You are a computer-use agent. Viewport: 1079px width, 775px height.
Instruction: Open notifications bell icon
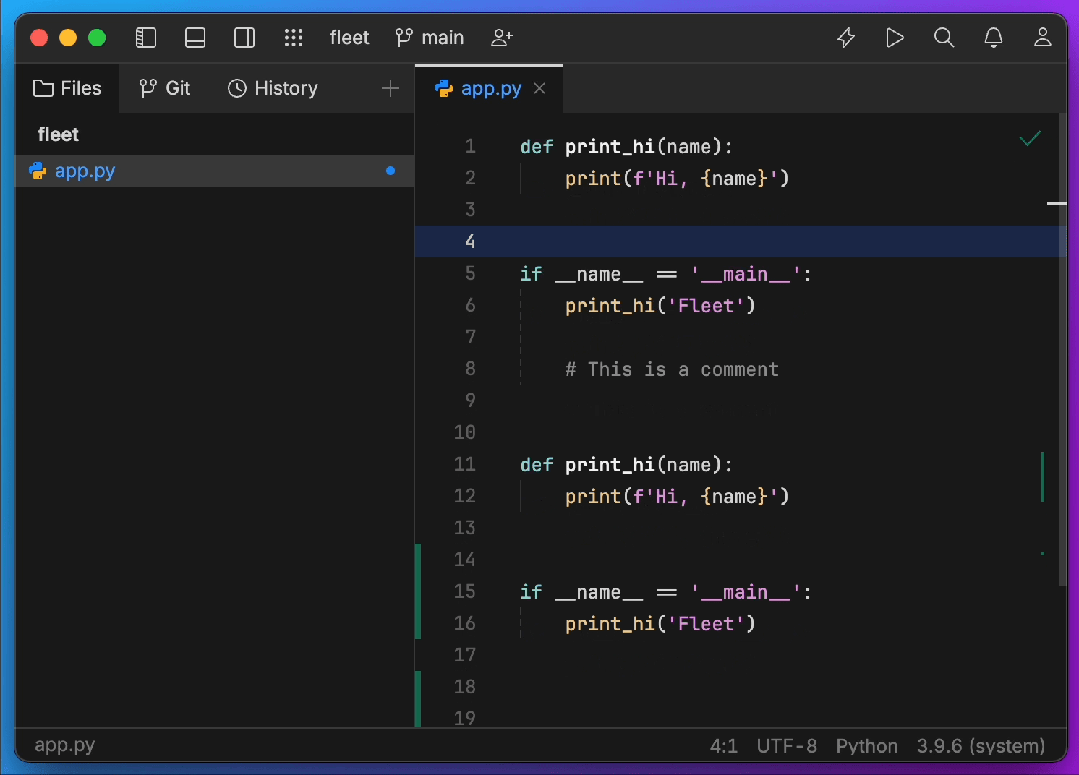click(993, 38)
